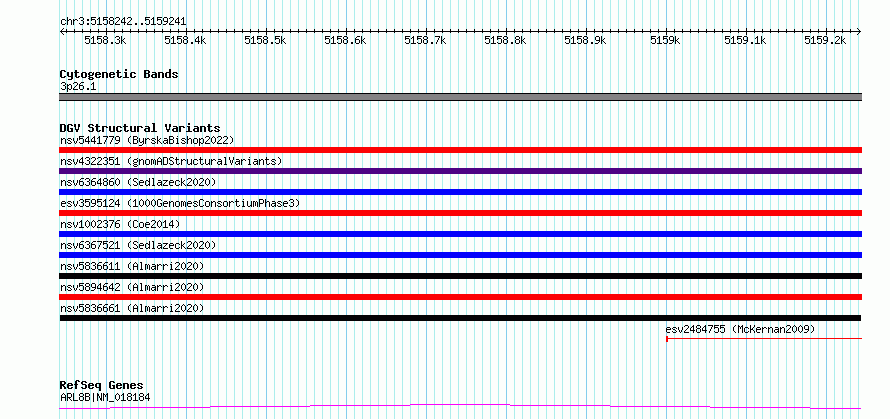This screenshot has width=890, height=419.
Task: Click the nsv5441779 (ByrskaBishop2022) variant label
Action: click(x=147, y=140)
